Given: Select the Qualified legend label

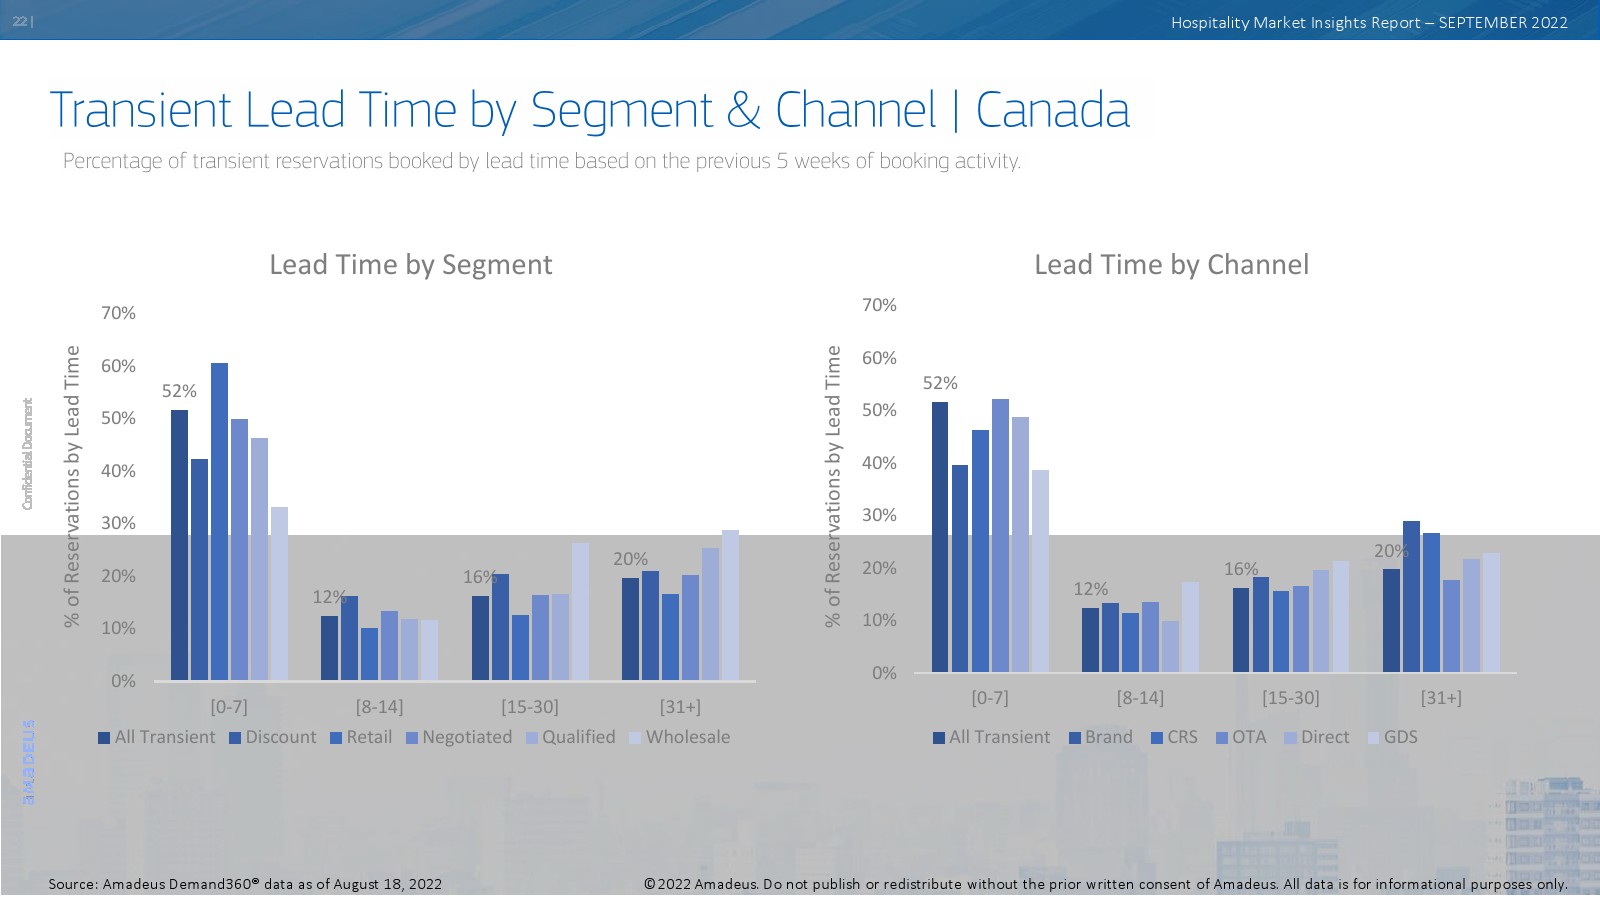Looking at the screenshot, I should [x=578, y=737].
